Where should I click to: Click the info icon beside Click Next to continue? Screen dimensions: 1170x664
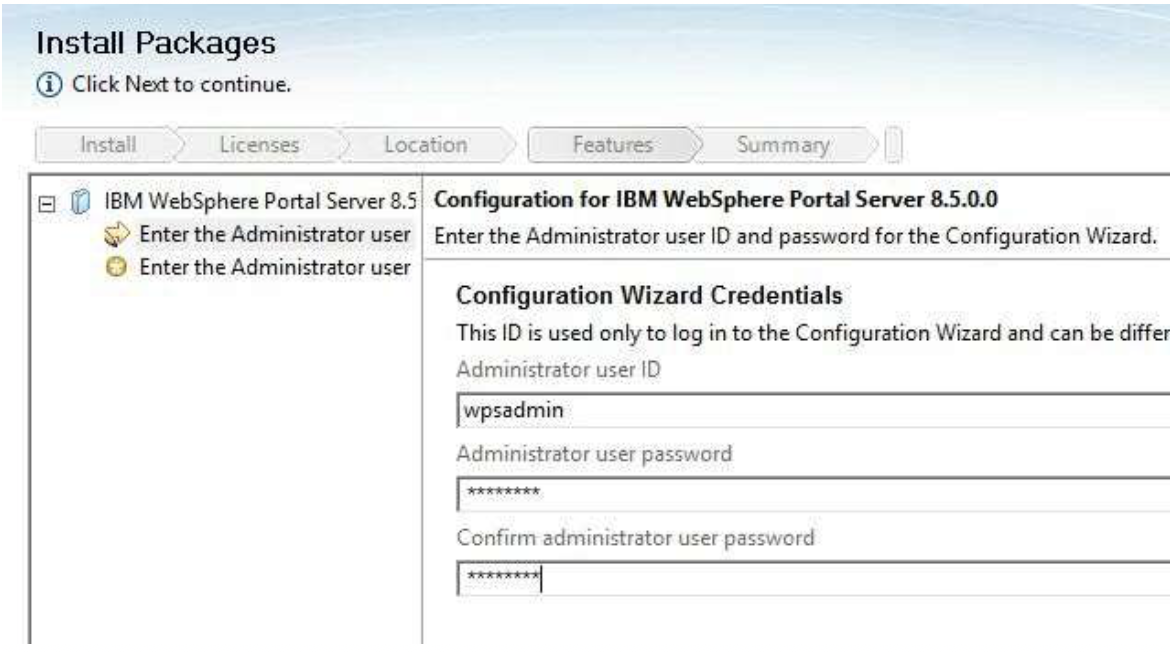pos(45,84)
